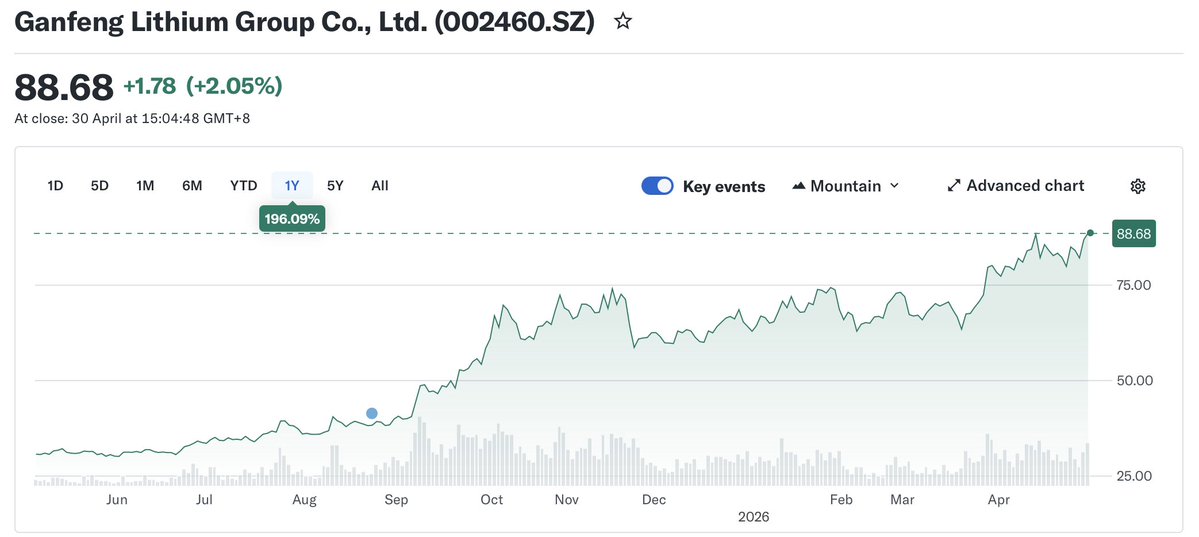Viewport: 1199px width, 537px height.
Task: Click the large 88.68 price value
Action: click(x=64, y=86)
